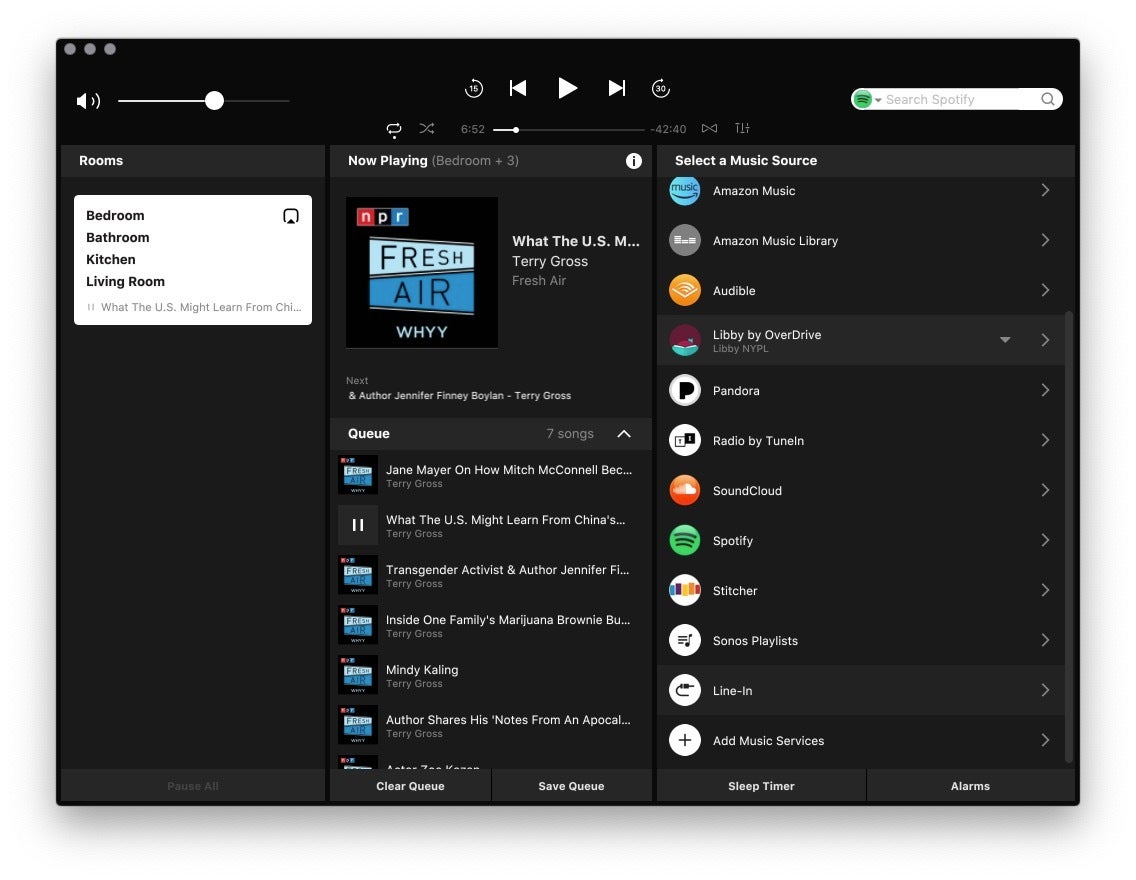Click the Sonos Playlists label
Image resolution: width=1136 pixels, height=880 pixels.
(756, 640)
